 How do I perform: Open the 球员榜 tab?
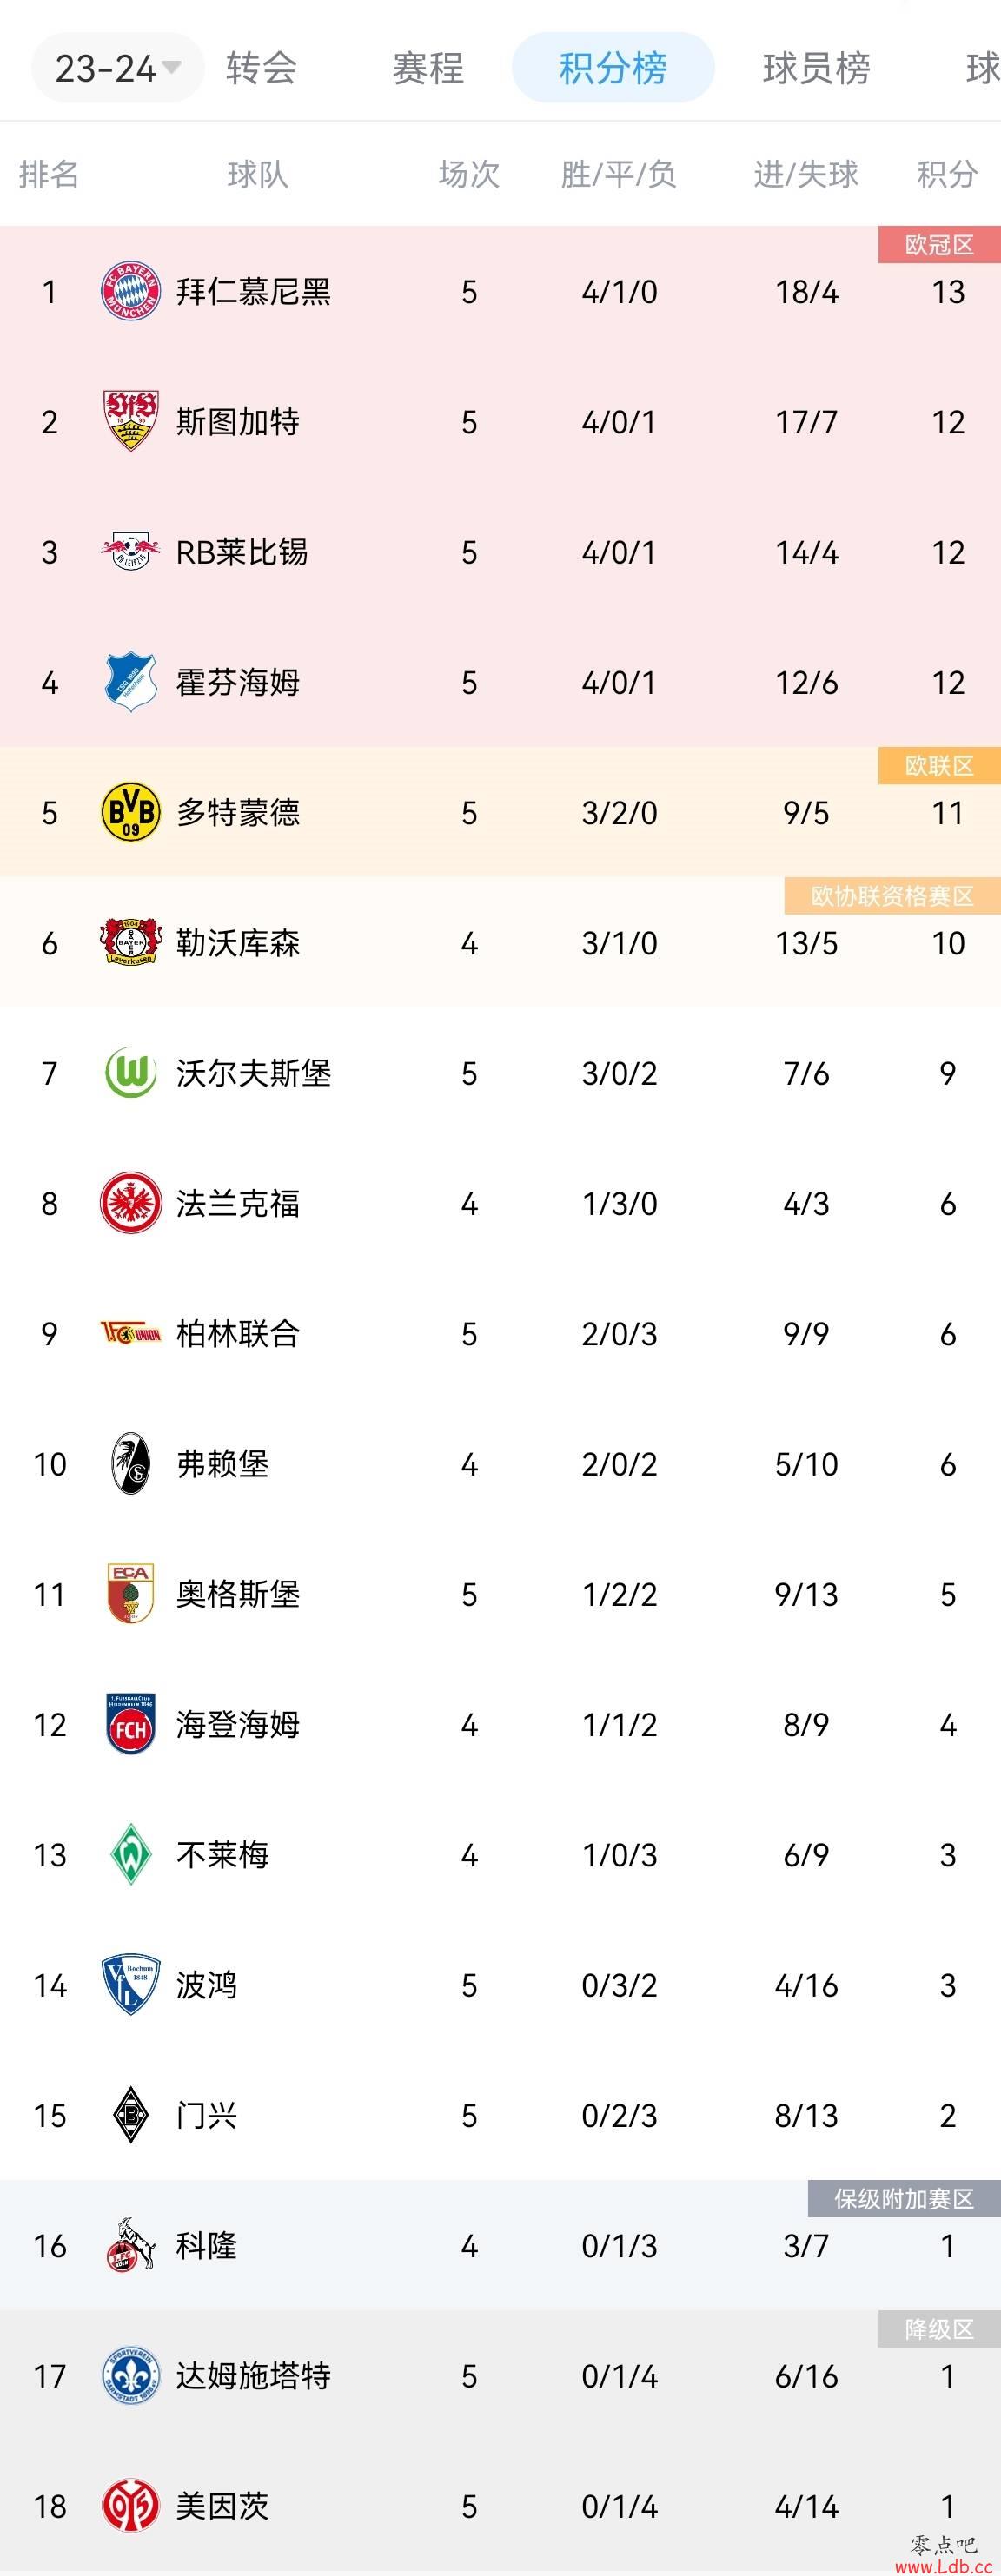click(816, 68)
